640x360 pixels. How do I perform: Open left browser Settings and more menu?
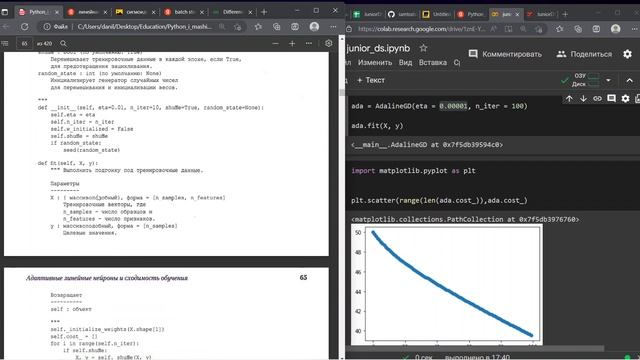pyautogui.click(x=333, y=27)
